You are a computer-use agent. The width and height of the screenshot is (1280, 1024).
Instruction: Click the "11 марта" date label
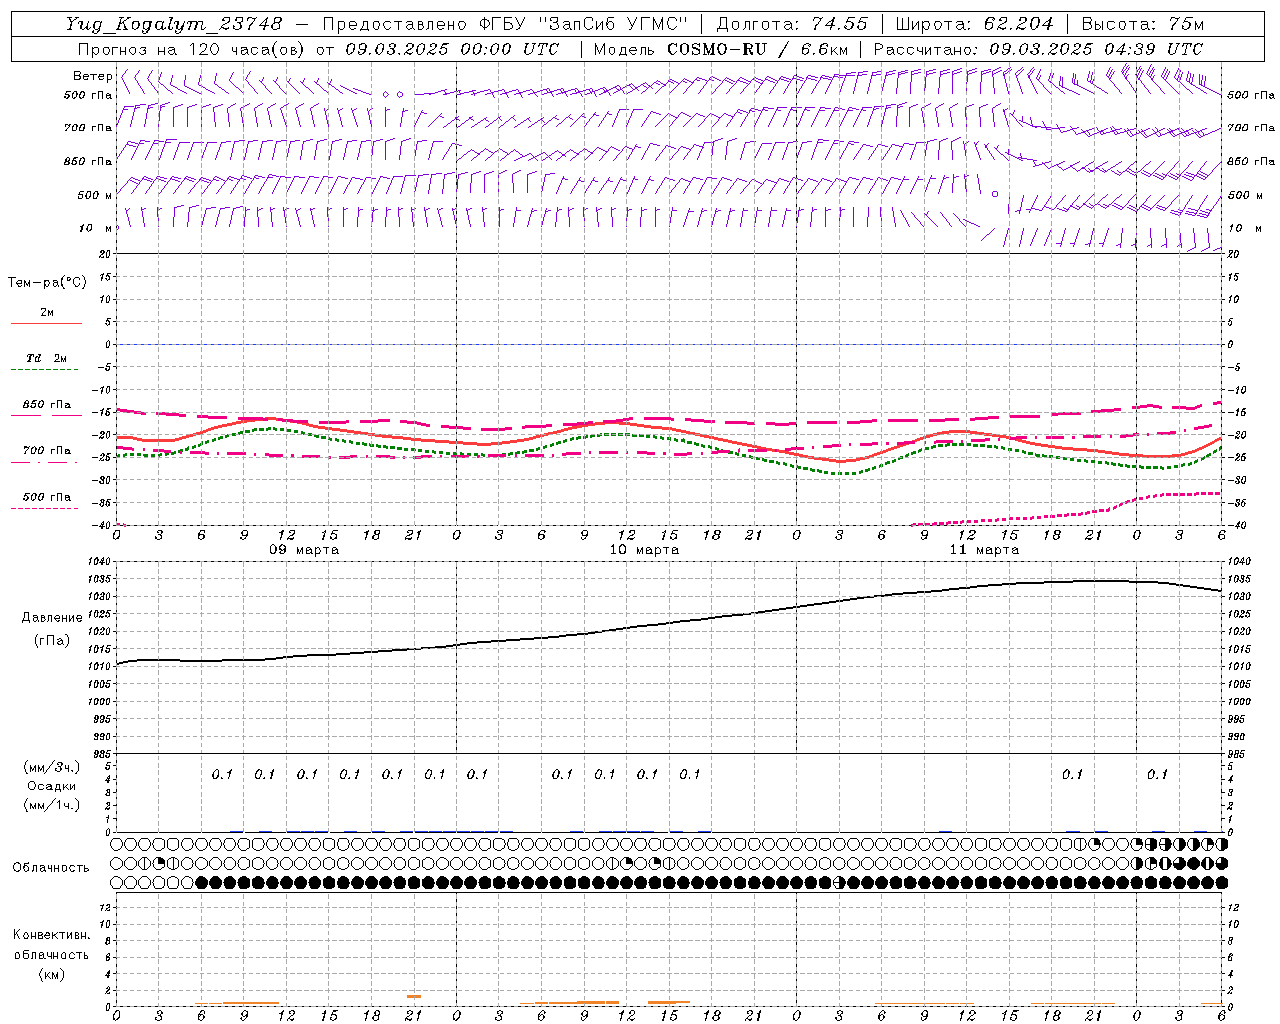tap(984, 550)
